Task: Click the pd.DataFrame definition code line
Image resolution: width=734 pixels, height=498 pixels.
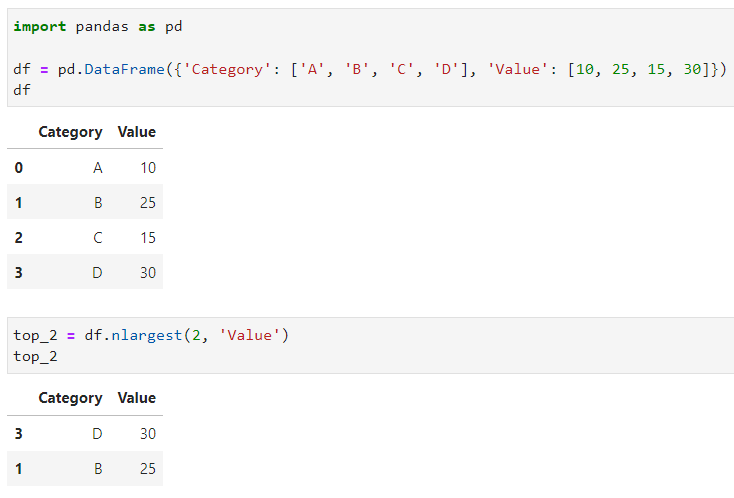Action: pyautogui.click(x=370, y=69)
